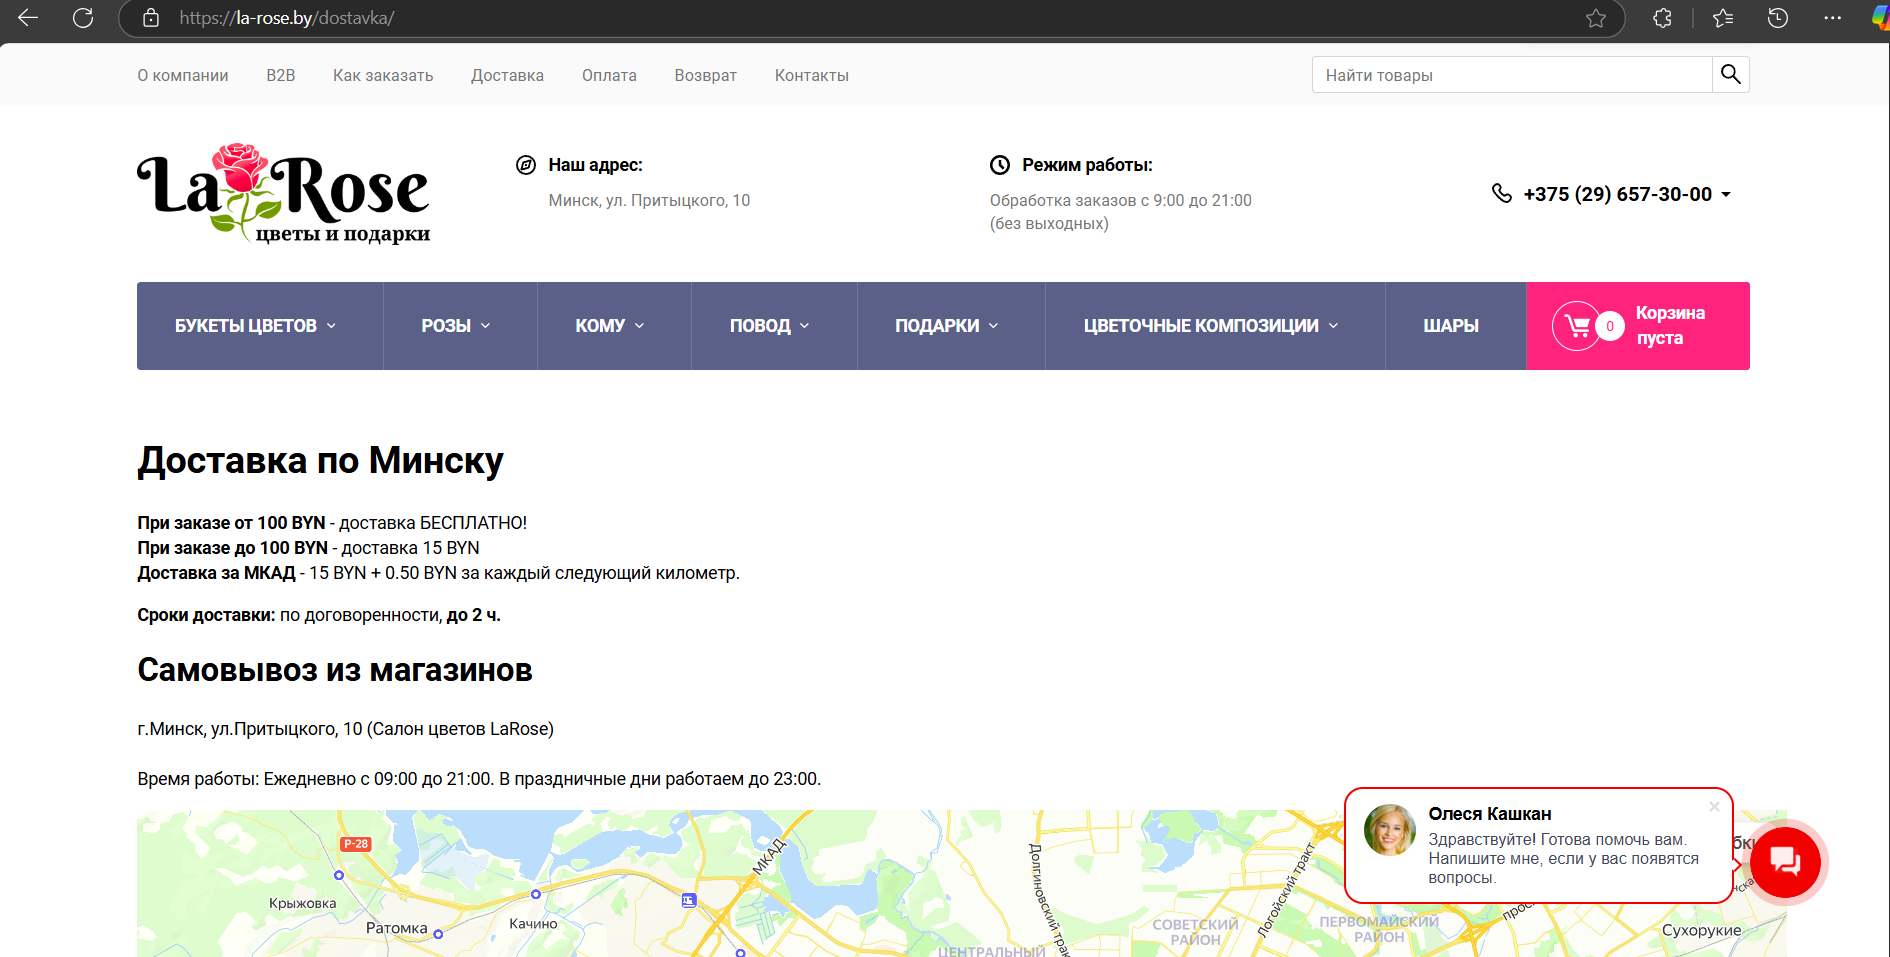This screenshot has height=957, width=1890.
Task: Open browser history icon
Action: coord(1778,18)
